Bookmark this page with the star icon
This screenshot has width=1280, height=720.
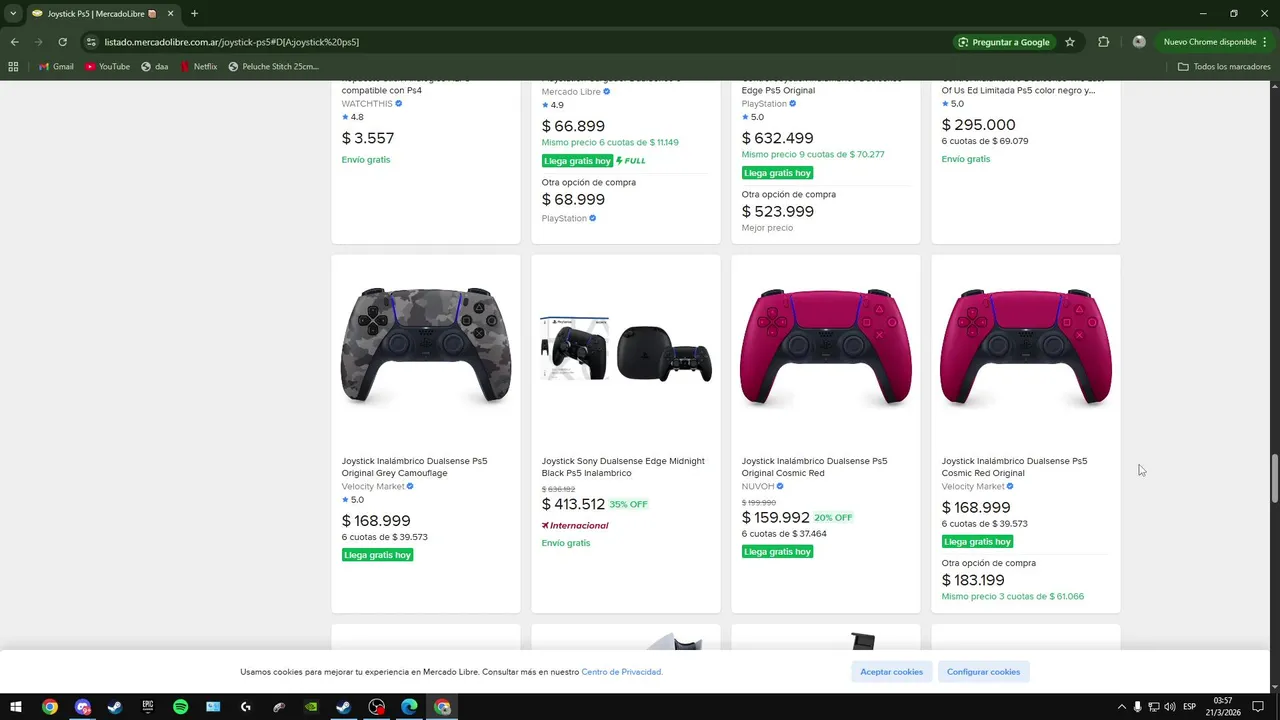coord(1070,42)
